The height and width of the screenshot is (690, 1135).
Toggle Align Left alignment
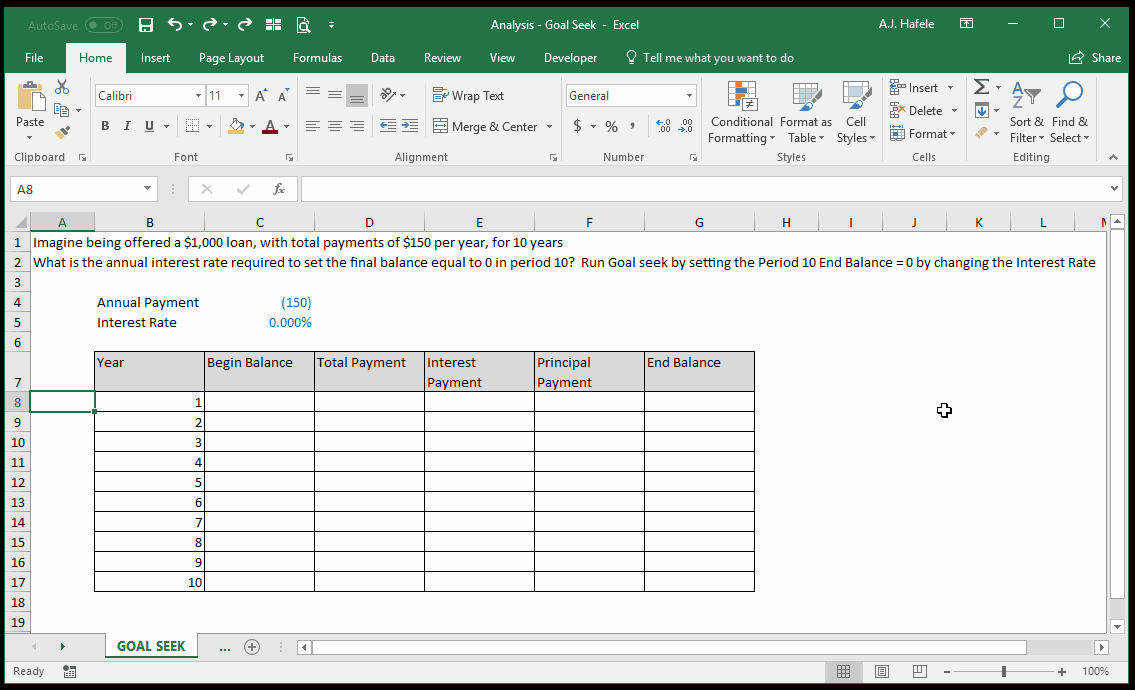tap(313, 126)
